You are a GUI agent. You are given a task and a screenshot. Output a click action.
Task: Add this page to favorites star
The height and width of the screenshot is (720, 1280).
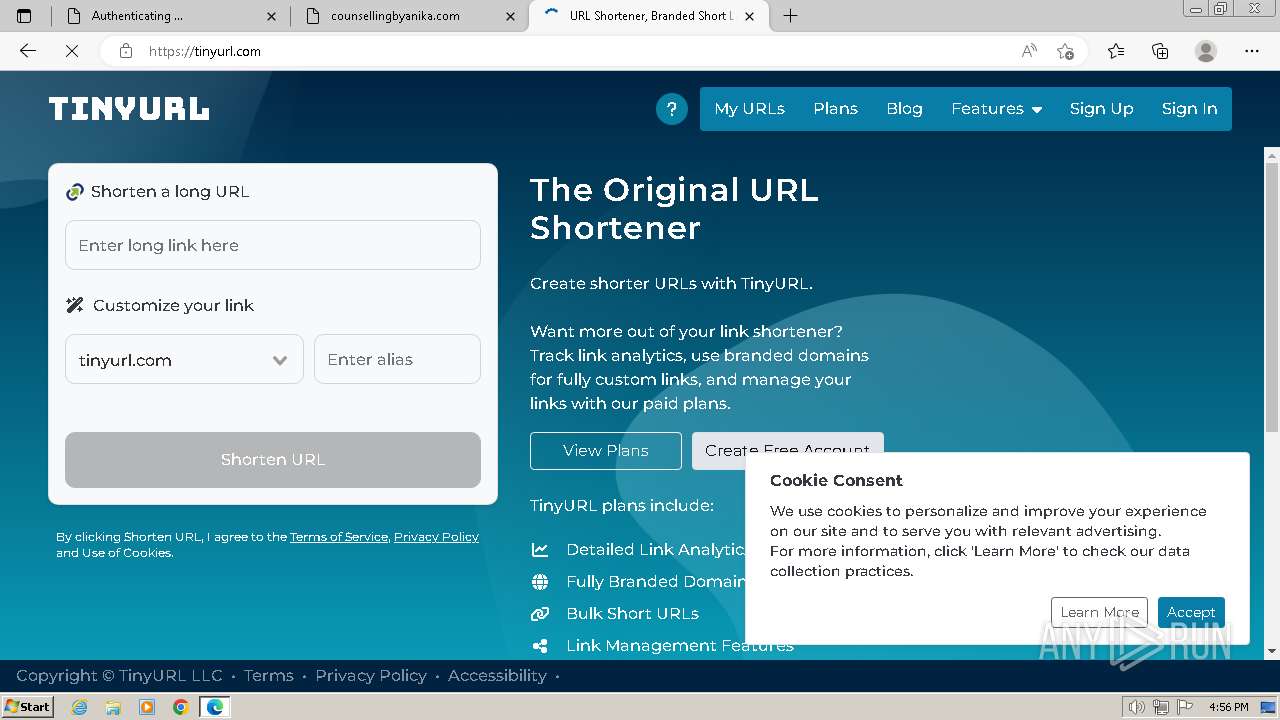tap(1065, 51)
